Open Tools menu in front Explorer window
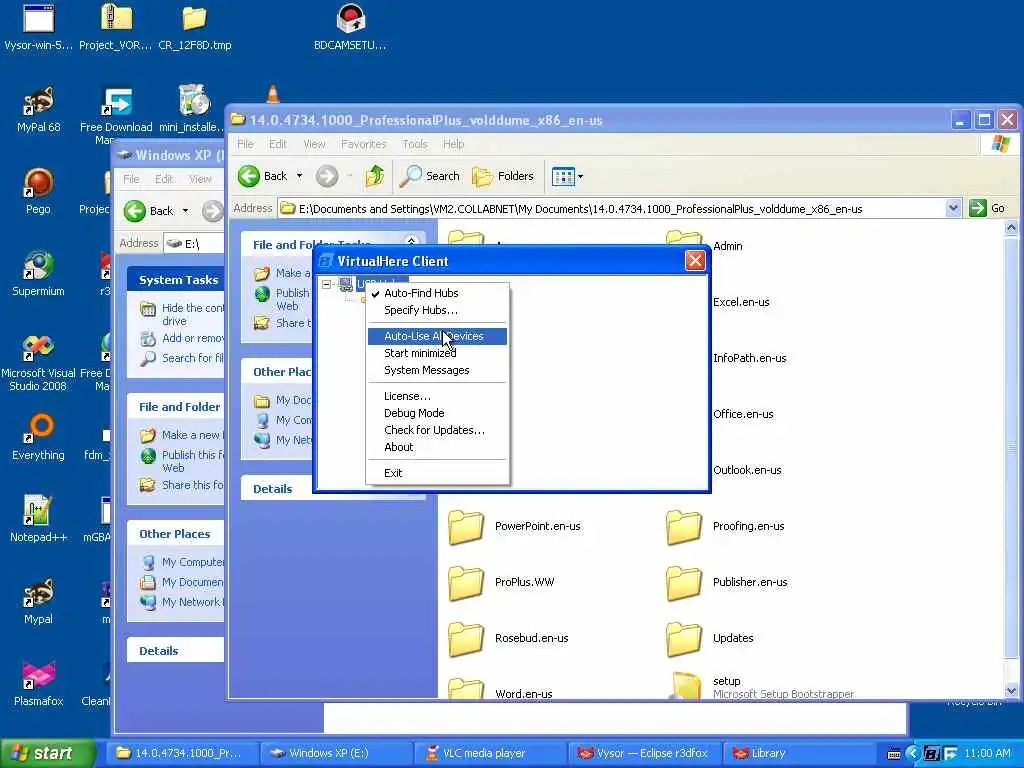Viewport: 1024px width, 768px height. [x=415, y=144]
